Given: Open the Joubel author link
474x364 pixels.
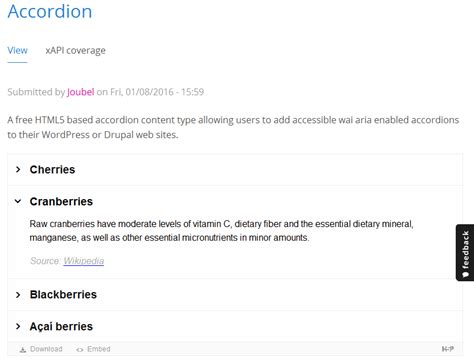Looking at the screenshot, I should click(x=81, y=92).
